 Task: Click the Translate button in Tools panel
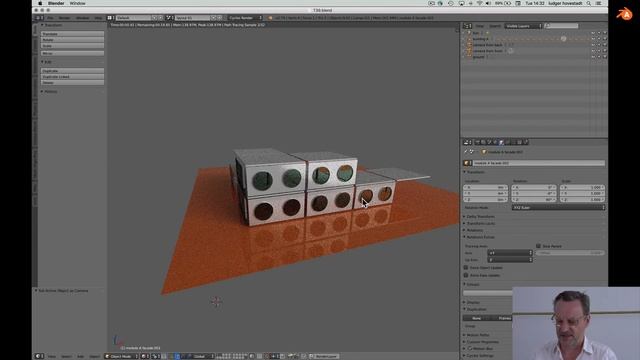coord(72,34)
